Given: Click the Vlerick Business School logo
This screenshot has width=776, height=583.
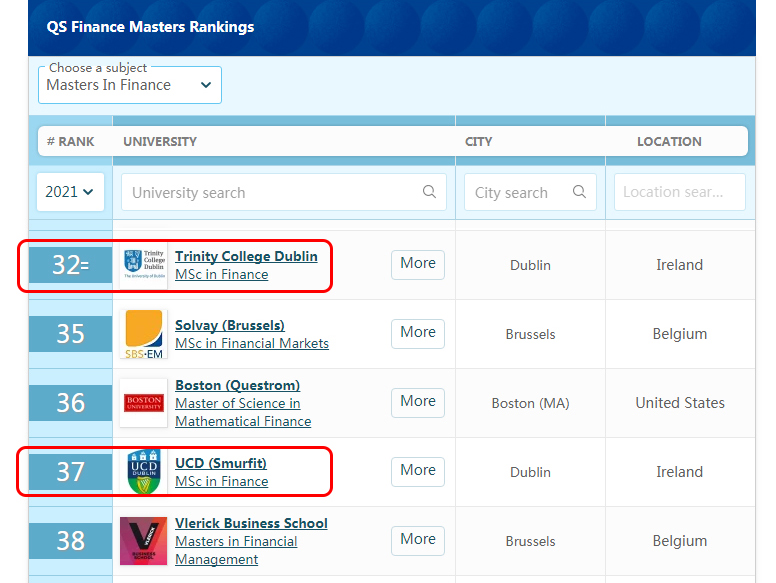Looking at the screenshot, I should [144, 541].
